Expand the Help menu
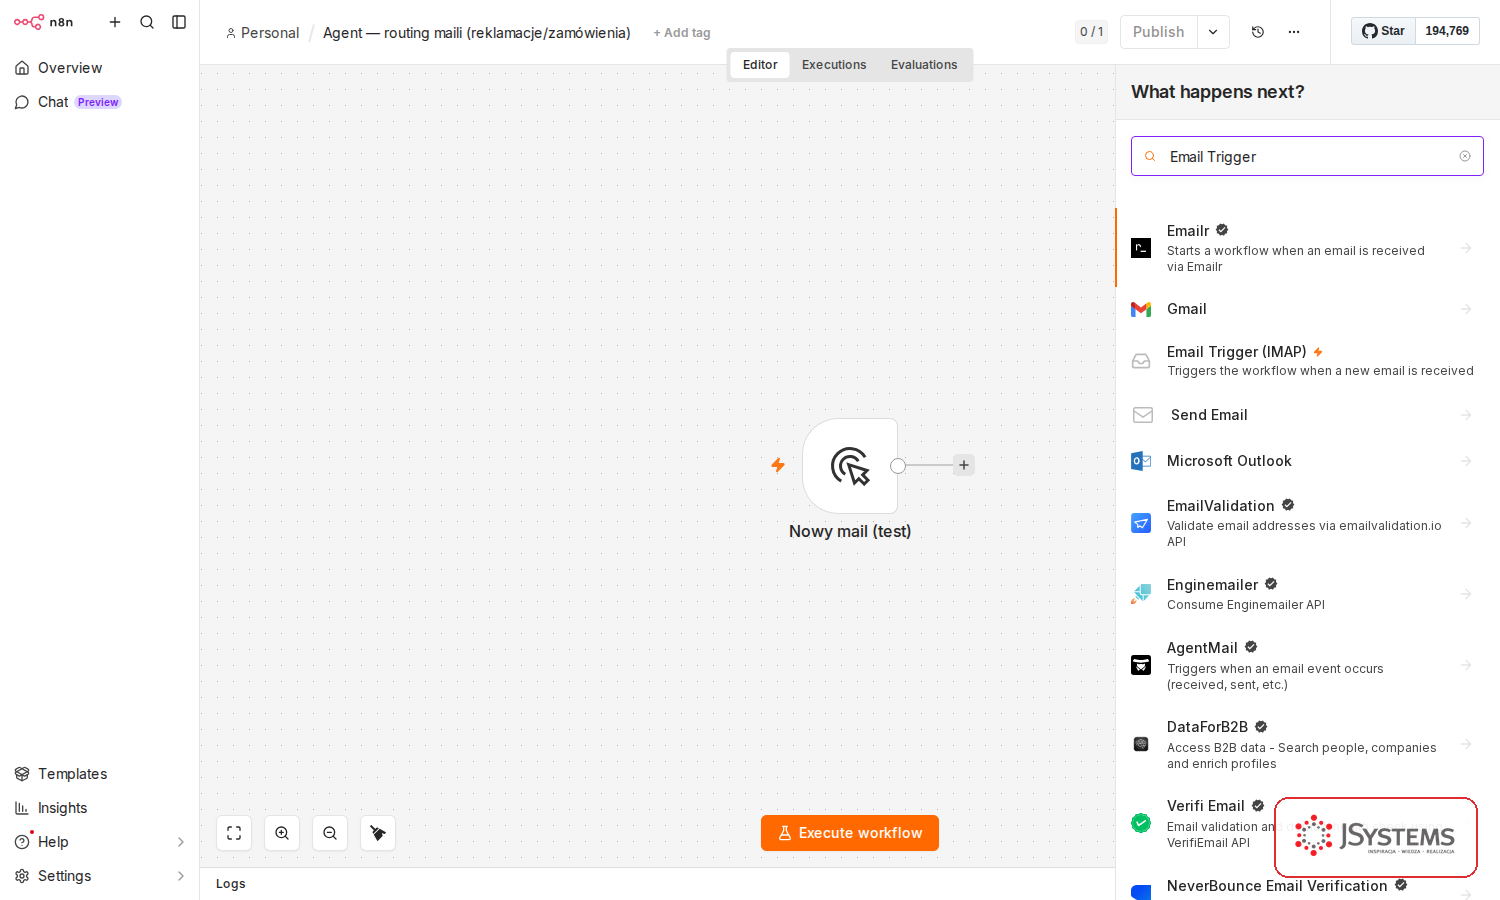Viewport: 1500px width, 900px height. point(99,842)
